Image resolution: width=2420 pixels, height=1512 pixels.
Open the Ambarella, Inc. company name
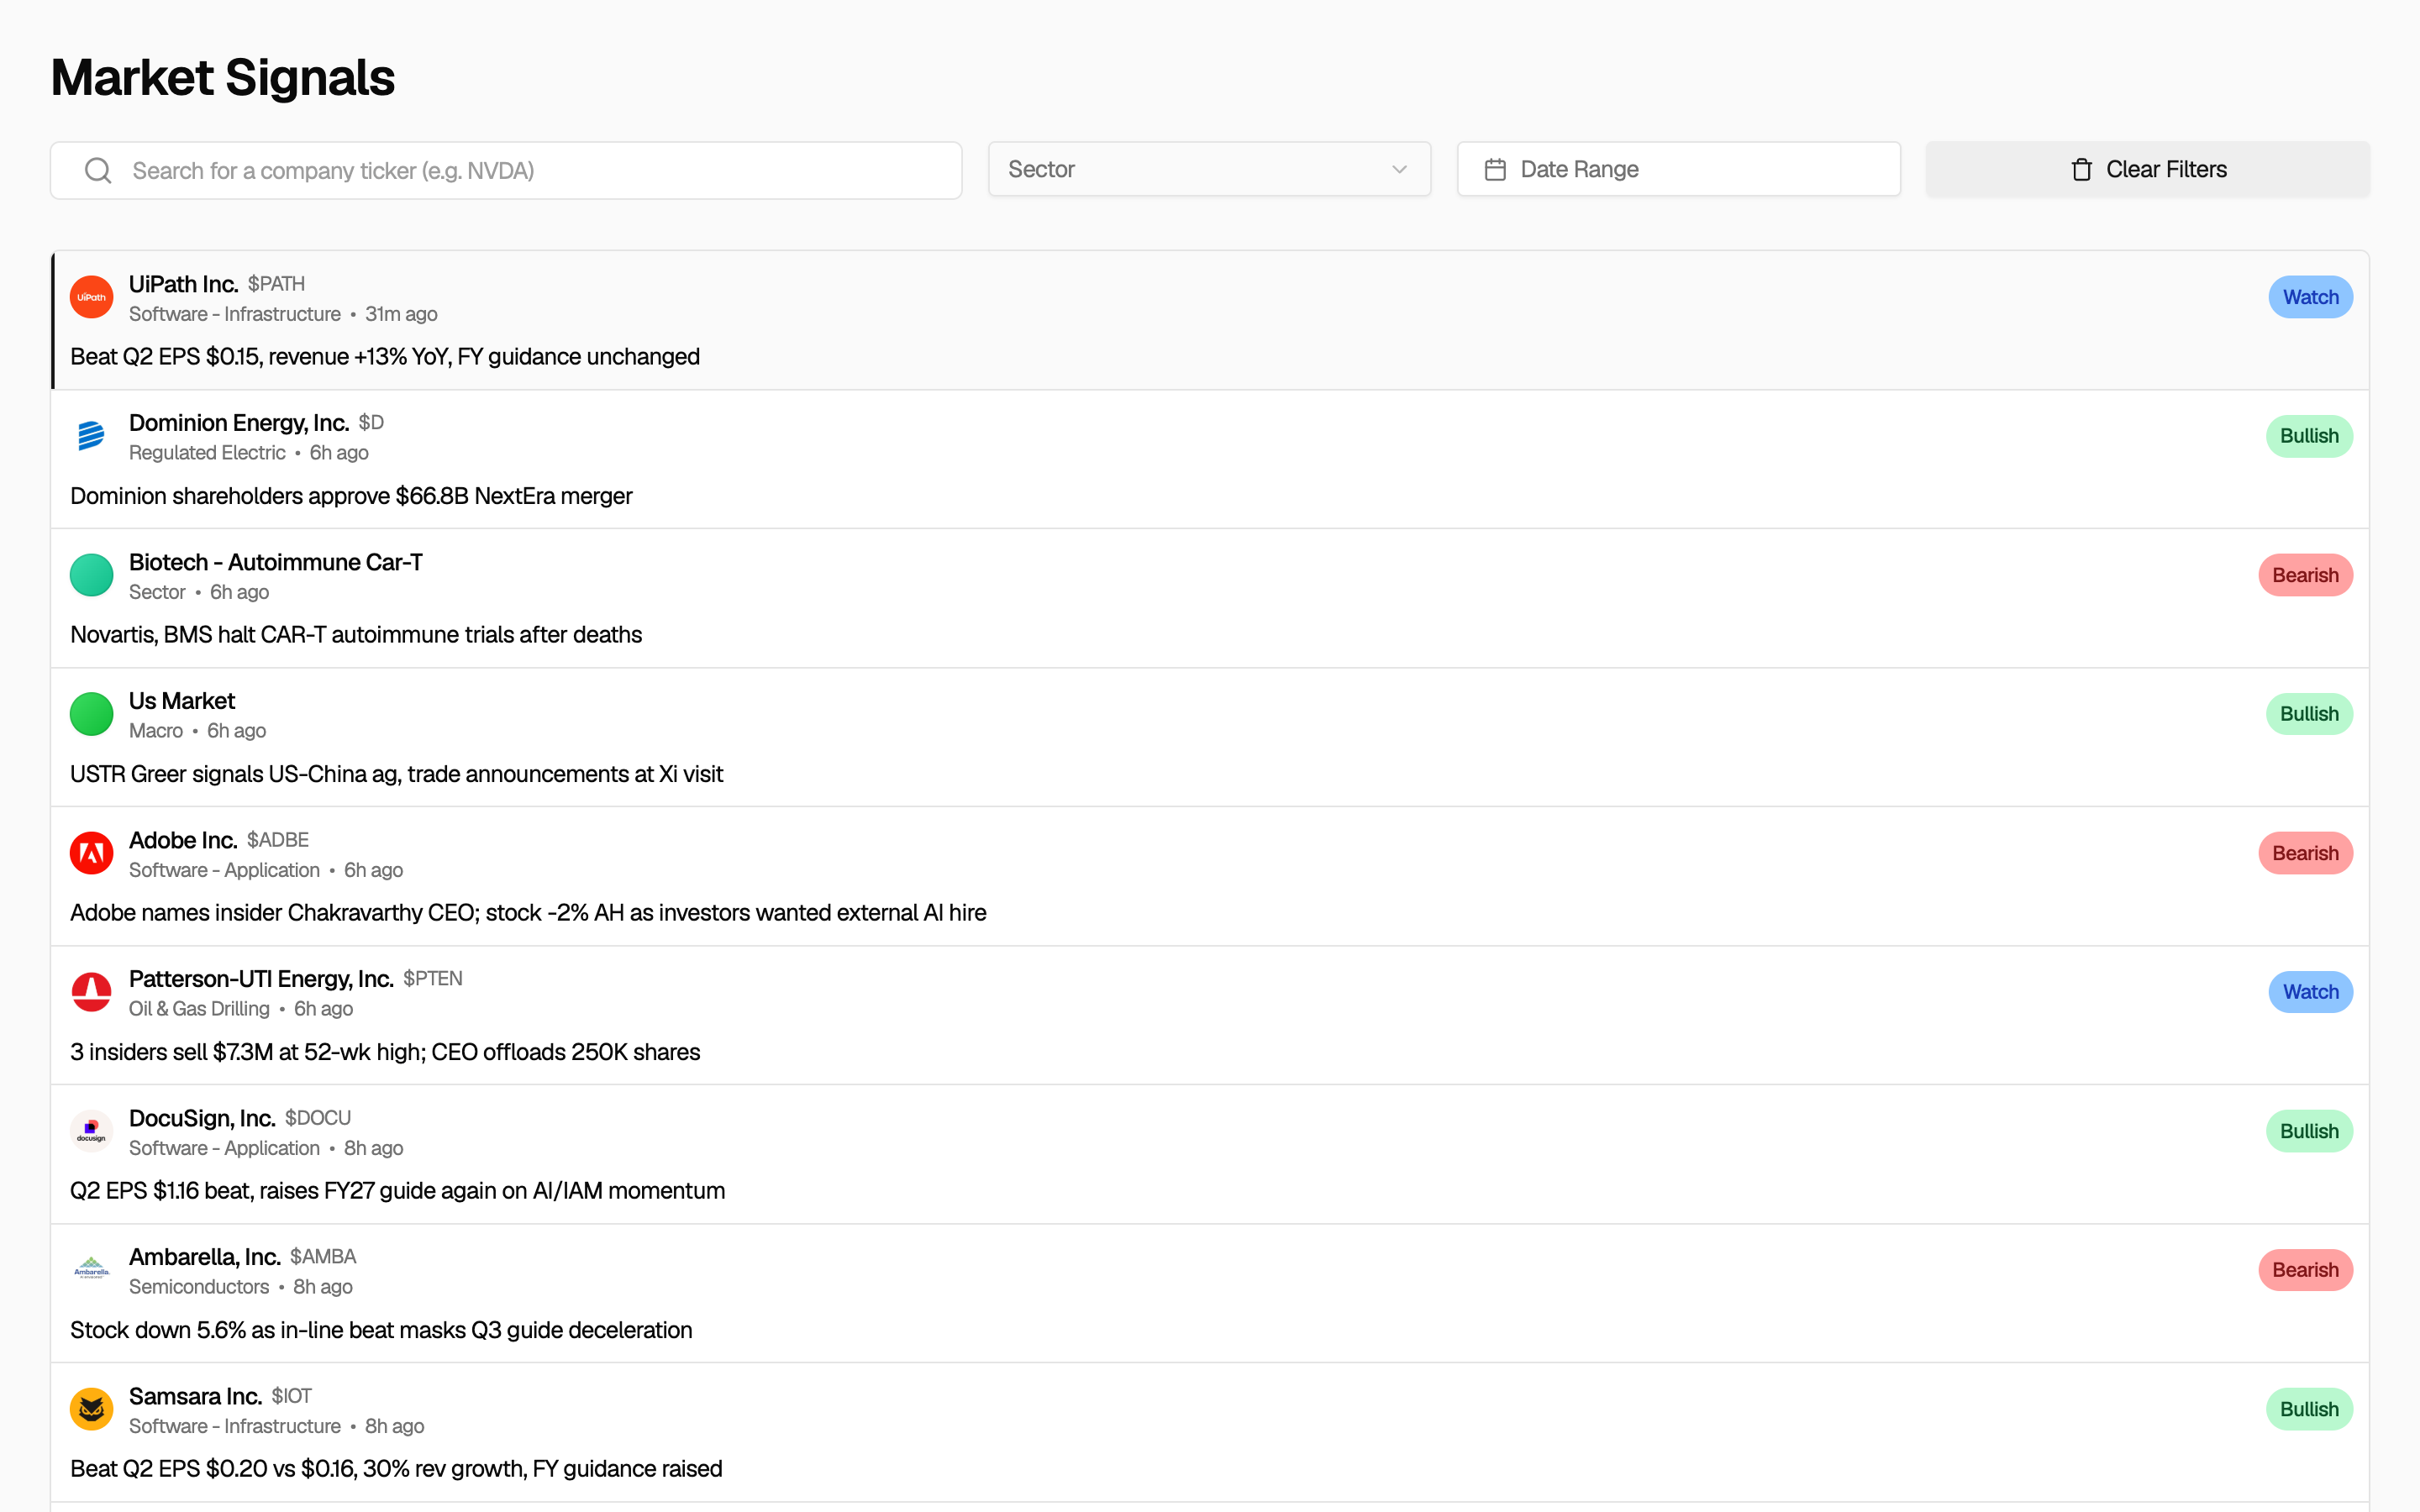click(205, 1257)
